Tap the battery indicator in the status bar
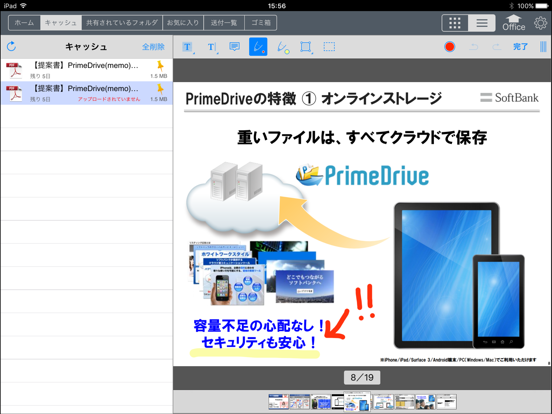This screenshot has height=414, width=552. 542,6
